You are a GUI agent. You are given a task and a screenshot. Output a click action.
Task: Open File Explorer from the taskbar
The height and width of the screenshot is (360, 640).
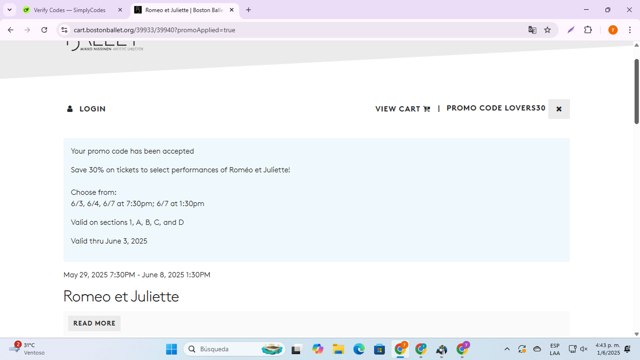(338, 349)
